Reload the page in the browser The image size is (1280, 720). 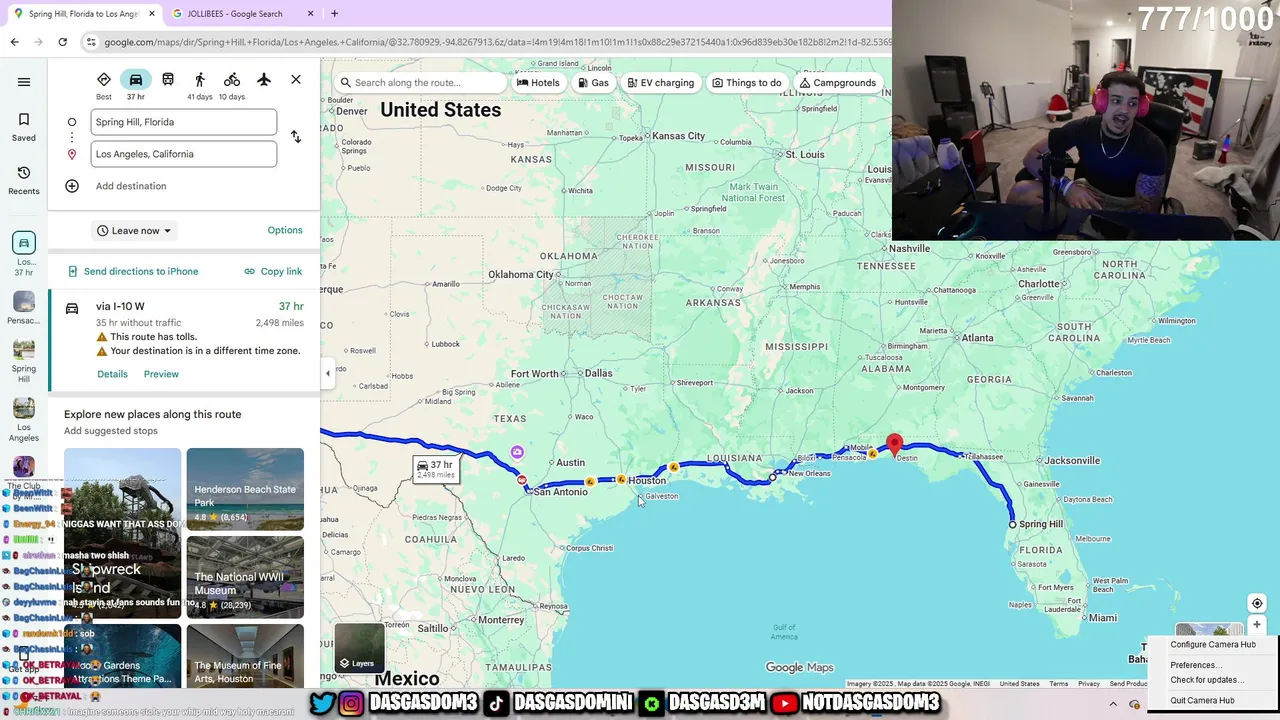pyautogui.click(x=62, y=42)
